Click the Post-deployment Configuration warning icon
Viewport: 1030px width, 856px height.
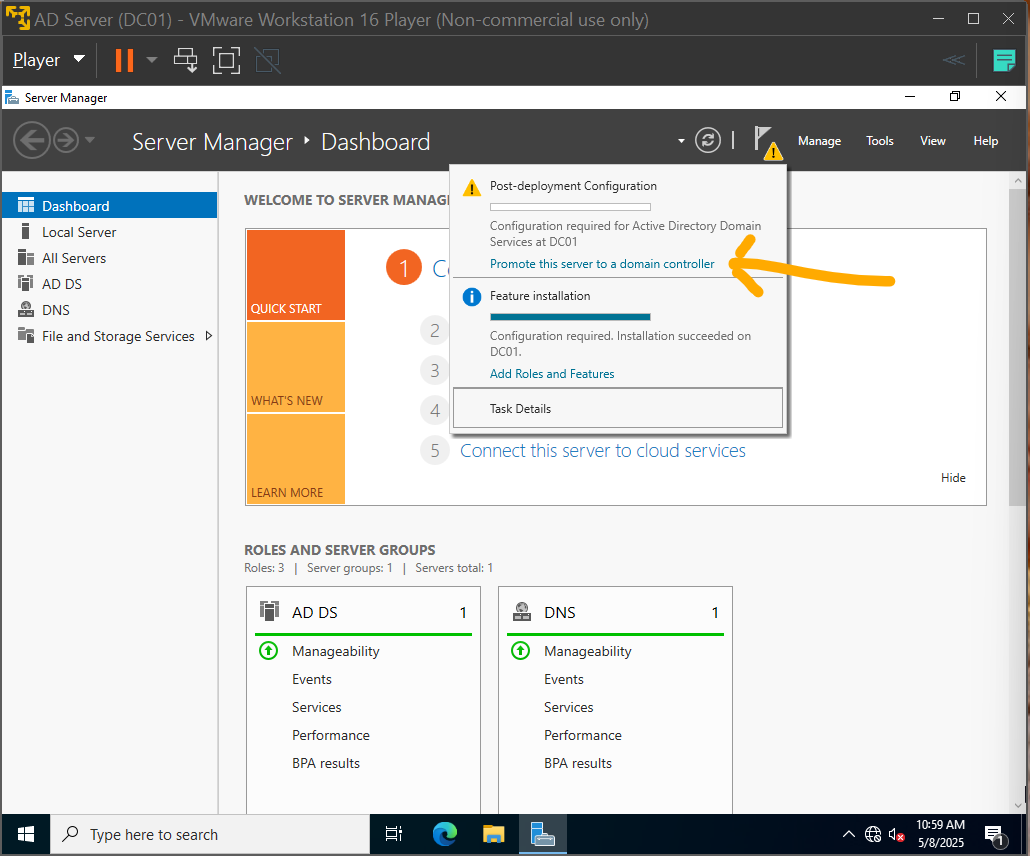click(x=472, y=188)
